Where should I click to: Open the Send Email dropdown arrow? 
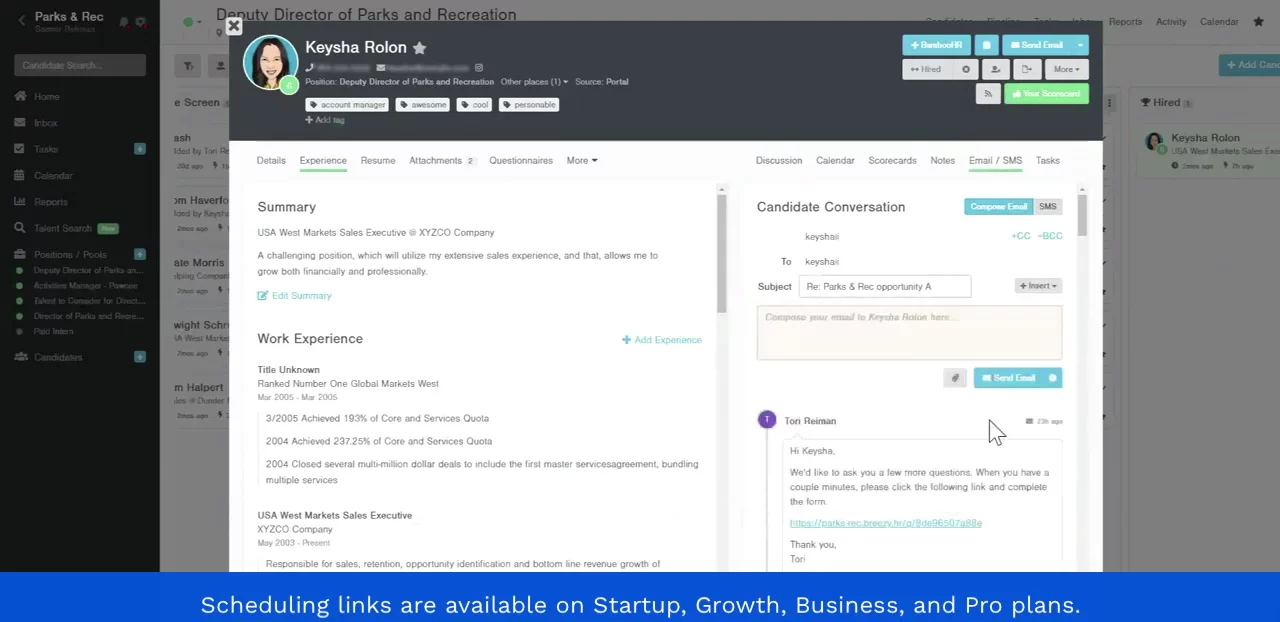1080,45
